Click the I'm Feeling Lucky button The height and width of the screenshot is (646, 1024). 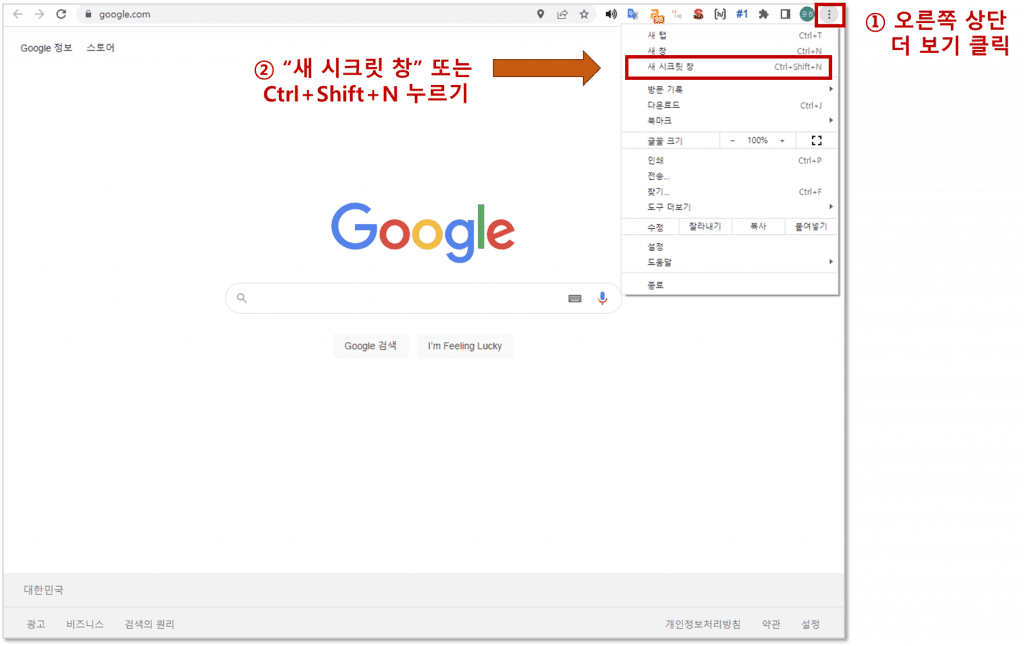coord(465,346)
